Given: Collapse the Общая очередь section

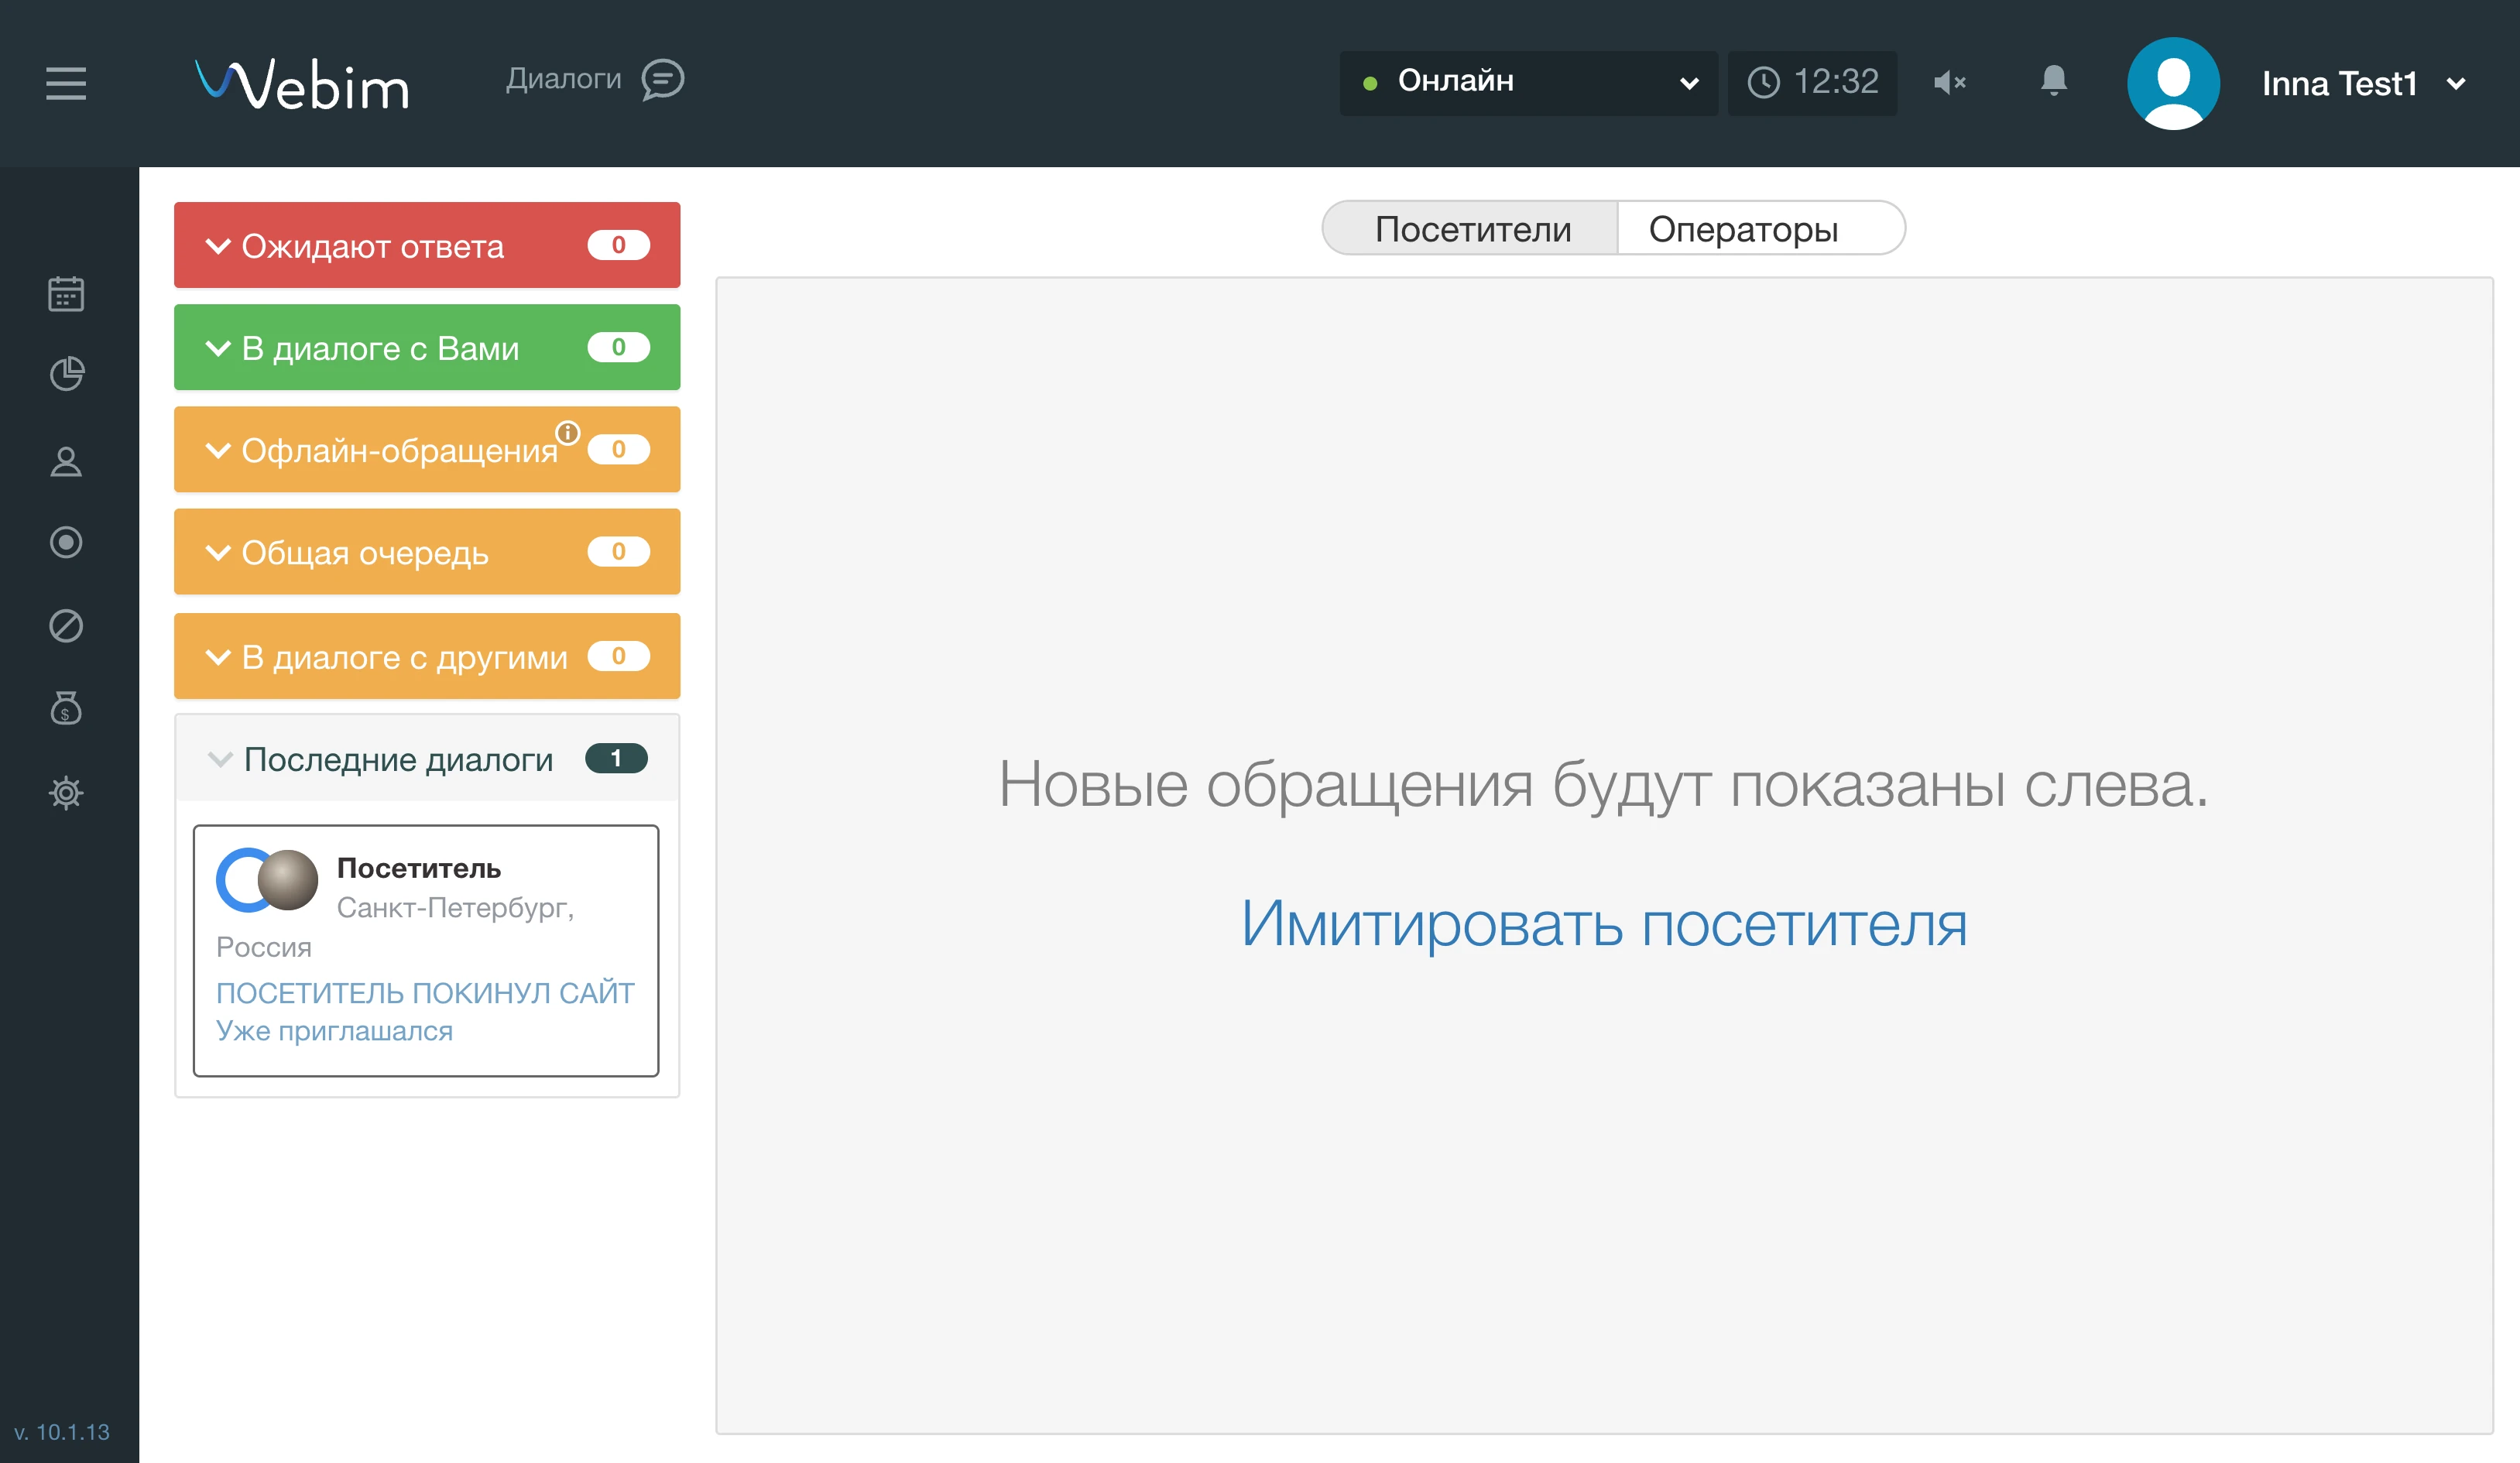Looking at the screenshot, I should click(217, 552).
